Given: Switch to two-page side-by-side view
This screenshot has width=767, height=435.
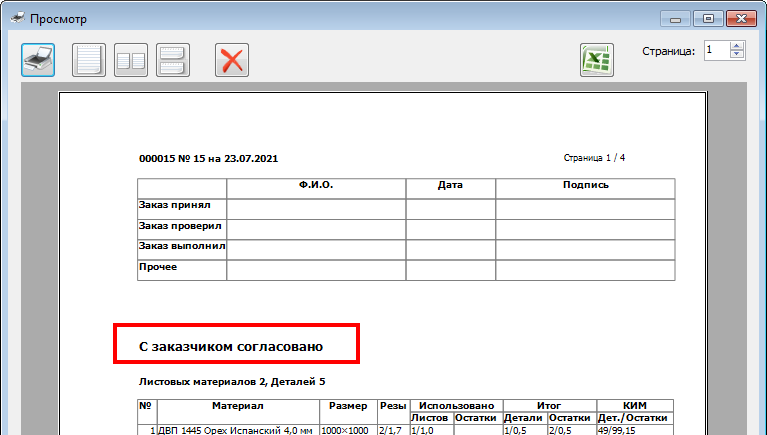Looking at the screenshot, I should pos(131,60).
